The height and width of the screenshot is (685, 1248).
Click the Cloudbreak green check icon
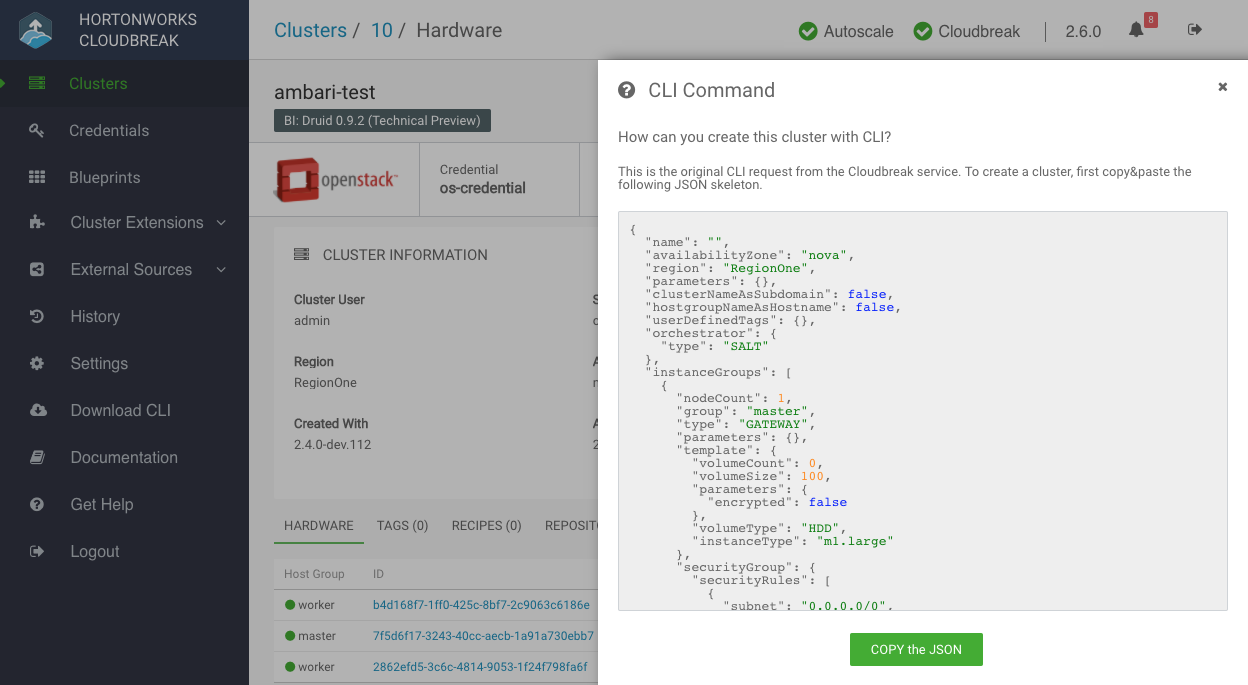click(923, 31)
